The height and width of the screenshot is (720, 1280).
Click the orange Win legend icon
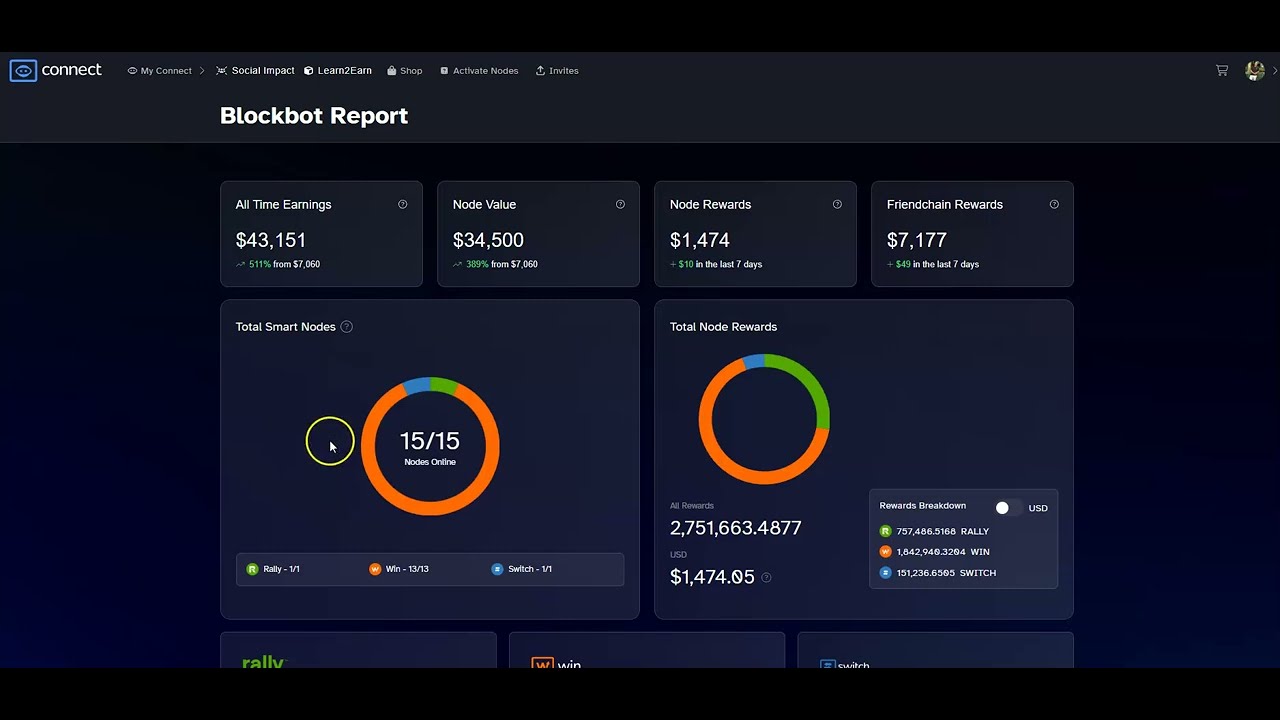tap(375, 569)
